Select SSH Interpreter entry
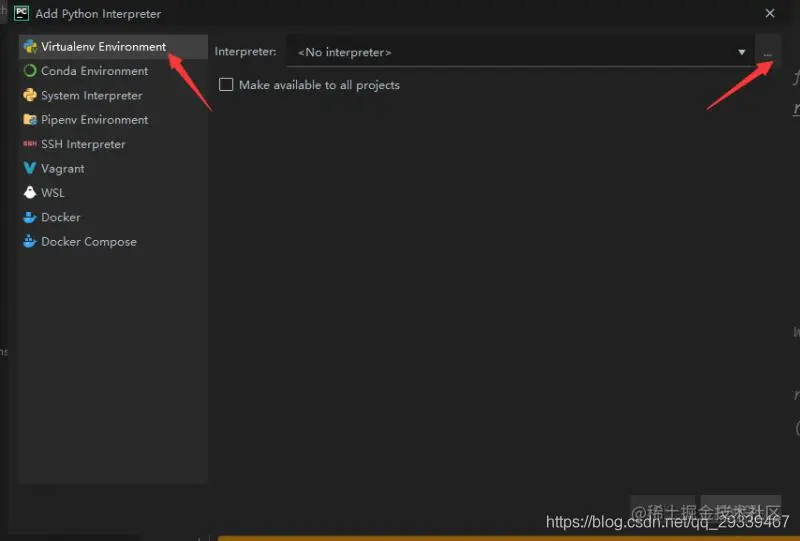Image resolution: width=800 pixels, height=541 pixels. pos(113,144)
